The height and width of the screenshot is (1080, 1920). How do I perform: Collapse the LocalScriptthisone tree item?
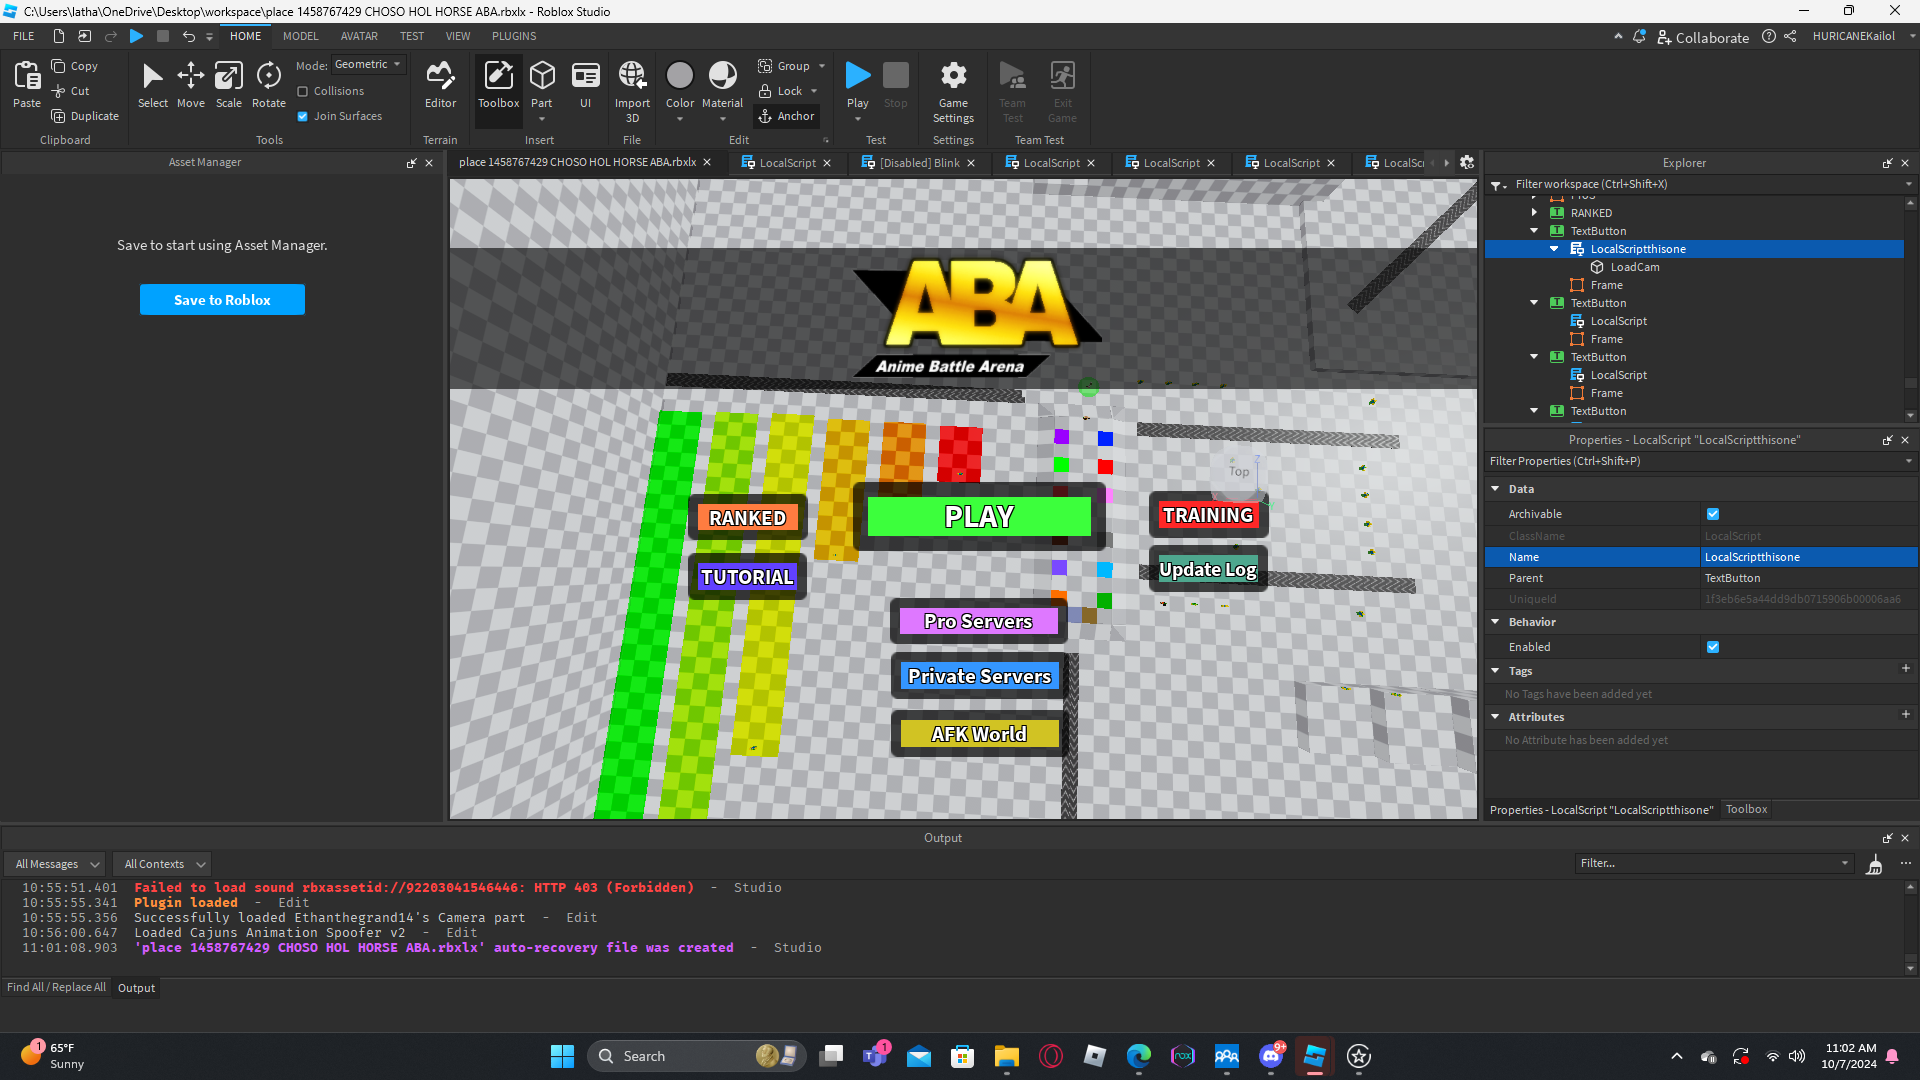[1554, 249]
